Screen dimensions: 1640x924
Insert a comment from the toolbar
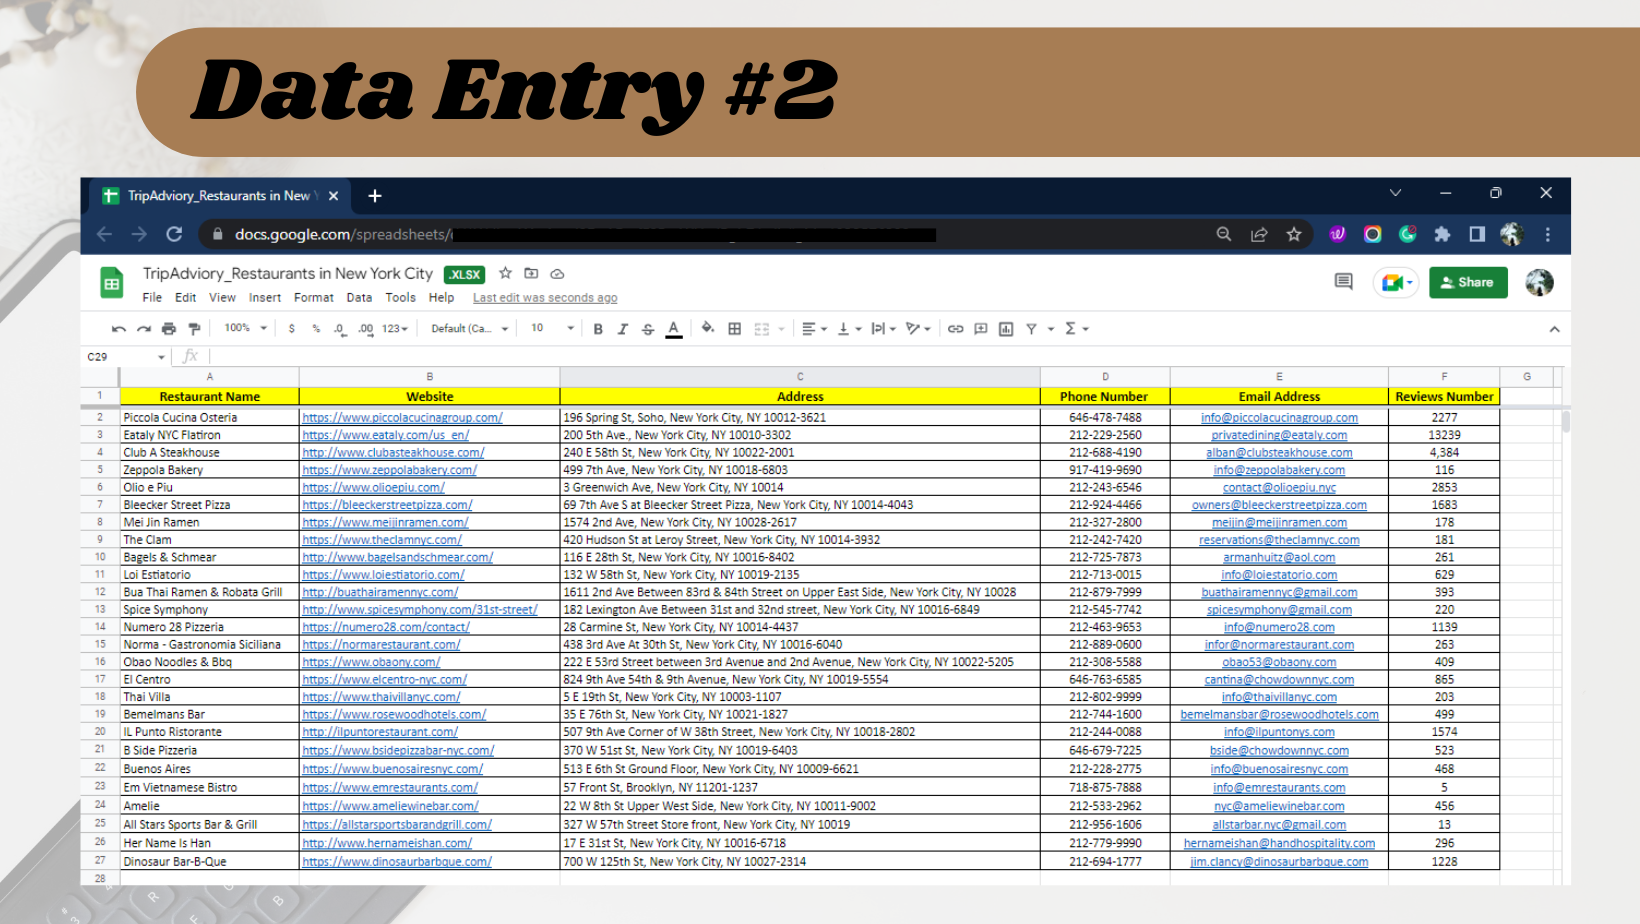[981, 328]
